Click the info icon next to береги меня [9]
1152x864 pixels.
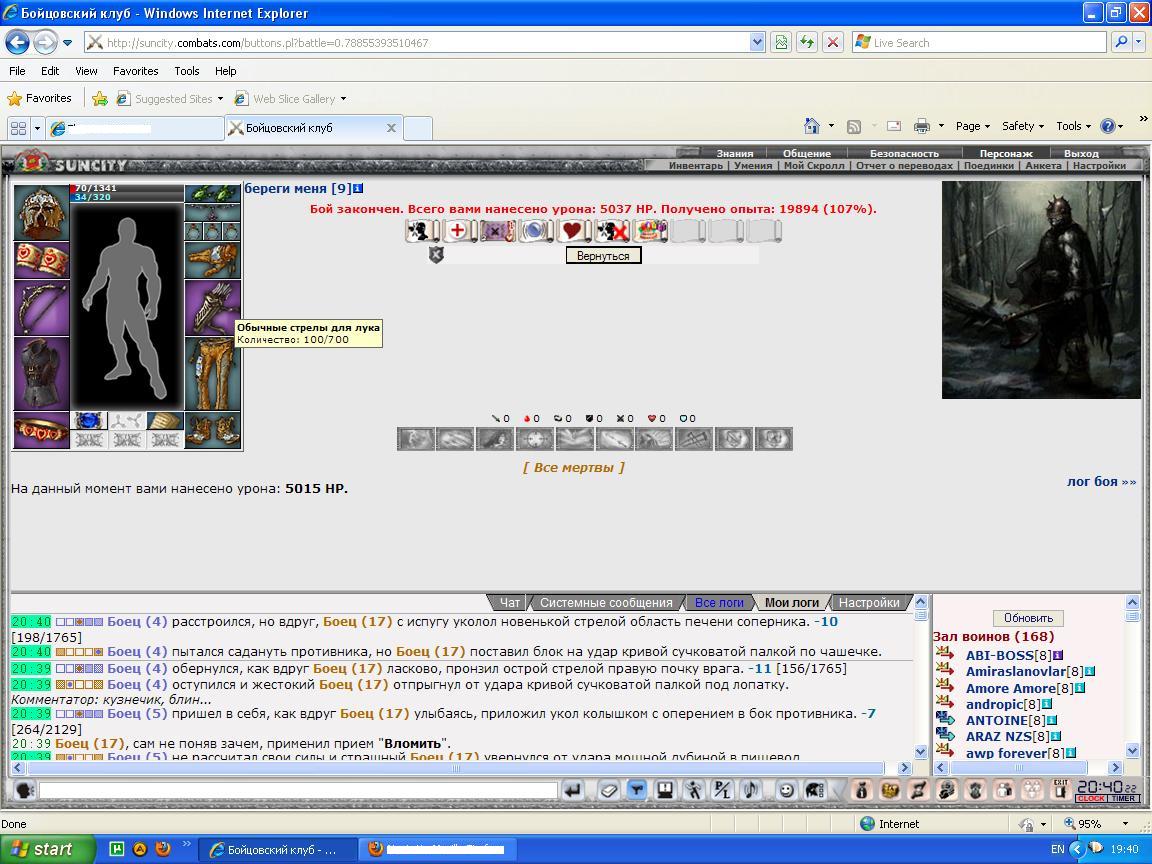359,189
